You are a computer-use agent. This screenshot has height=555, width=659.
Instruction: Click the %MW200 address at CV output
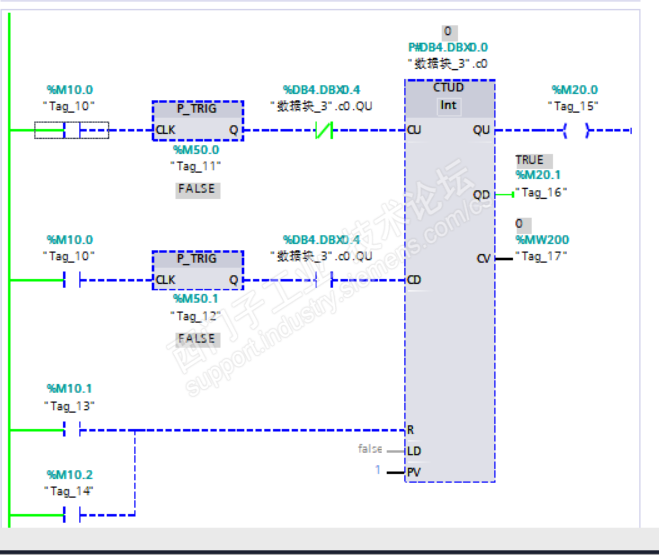542,239
